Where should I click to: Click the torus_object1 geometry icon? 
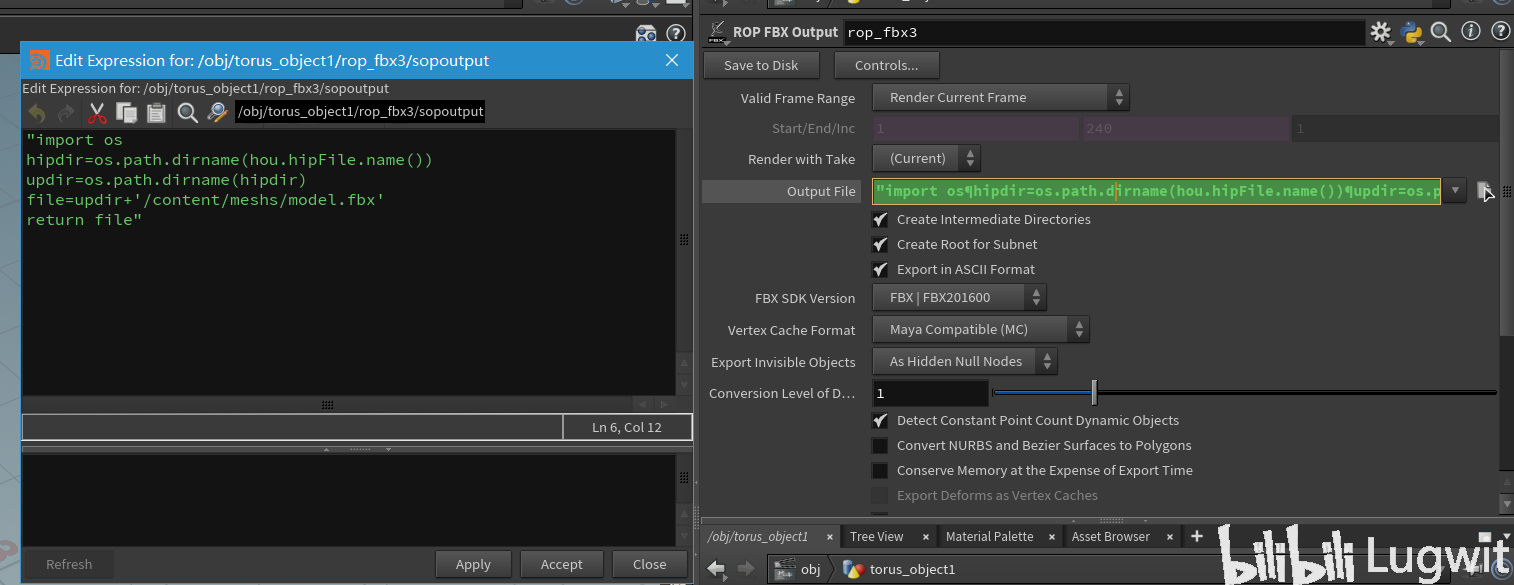point(853,569)
